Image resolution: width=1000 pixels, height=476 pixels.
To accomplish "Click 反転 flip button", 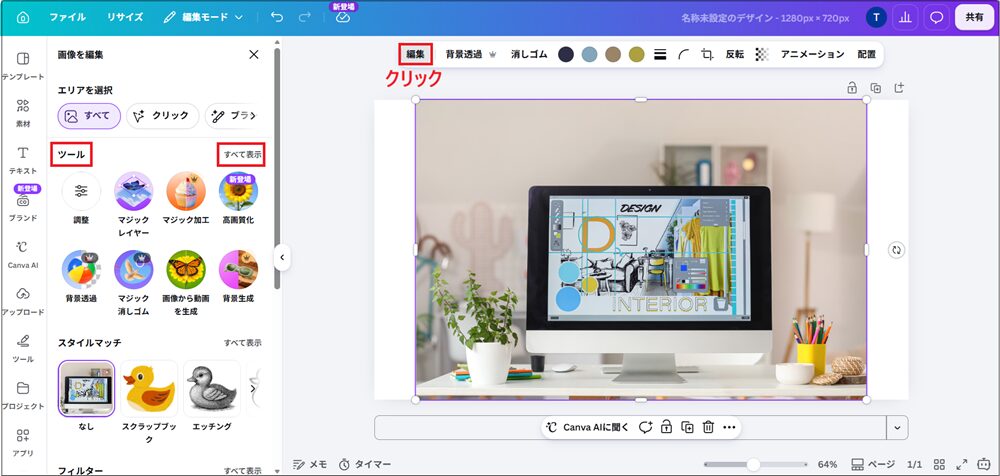I will click(x=735, y=54).
